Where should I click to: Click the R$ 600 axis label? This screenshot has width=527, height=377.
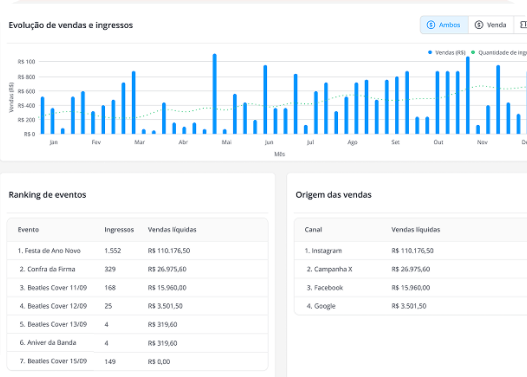pos(26,91)
